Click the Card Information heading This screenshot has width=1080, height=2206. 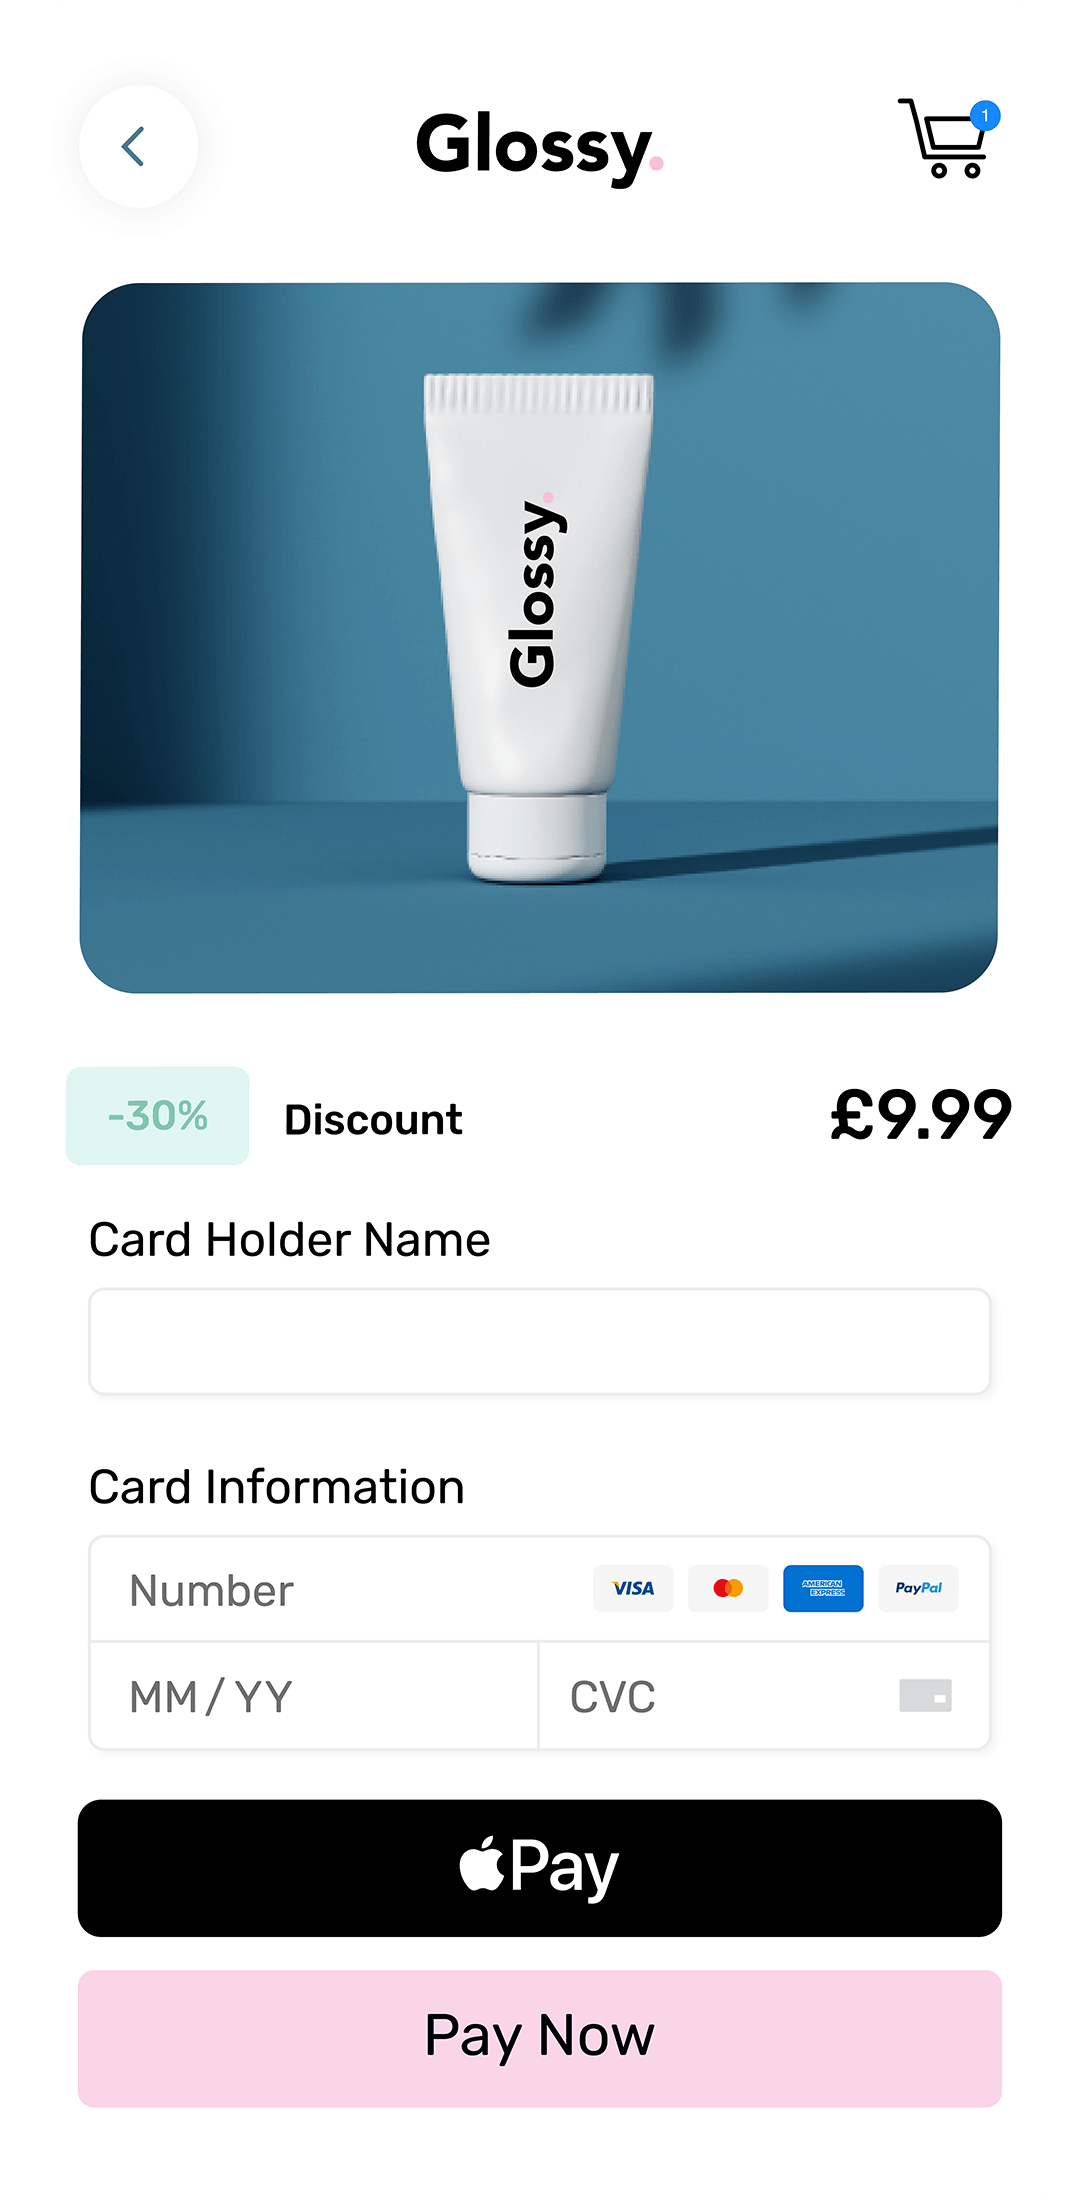pos(277,1487)
